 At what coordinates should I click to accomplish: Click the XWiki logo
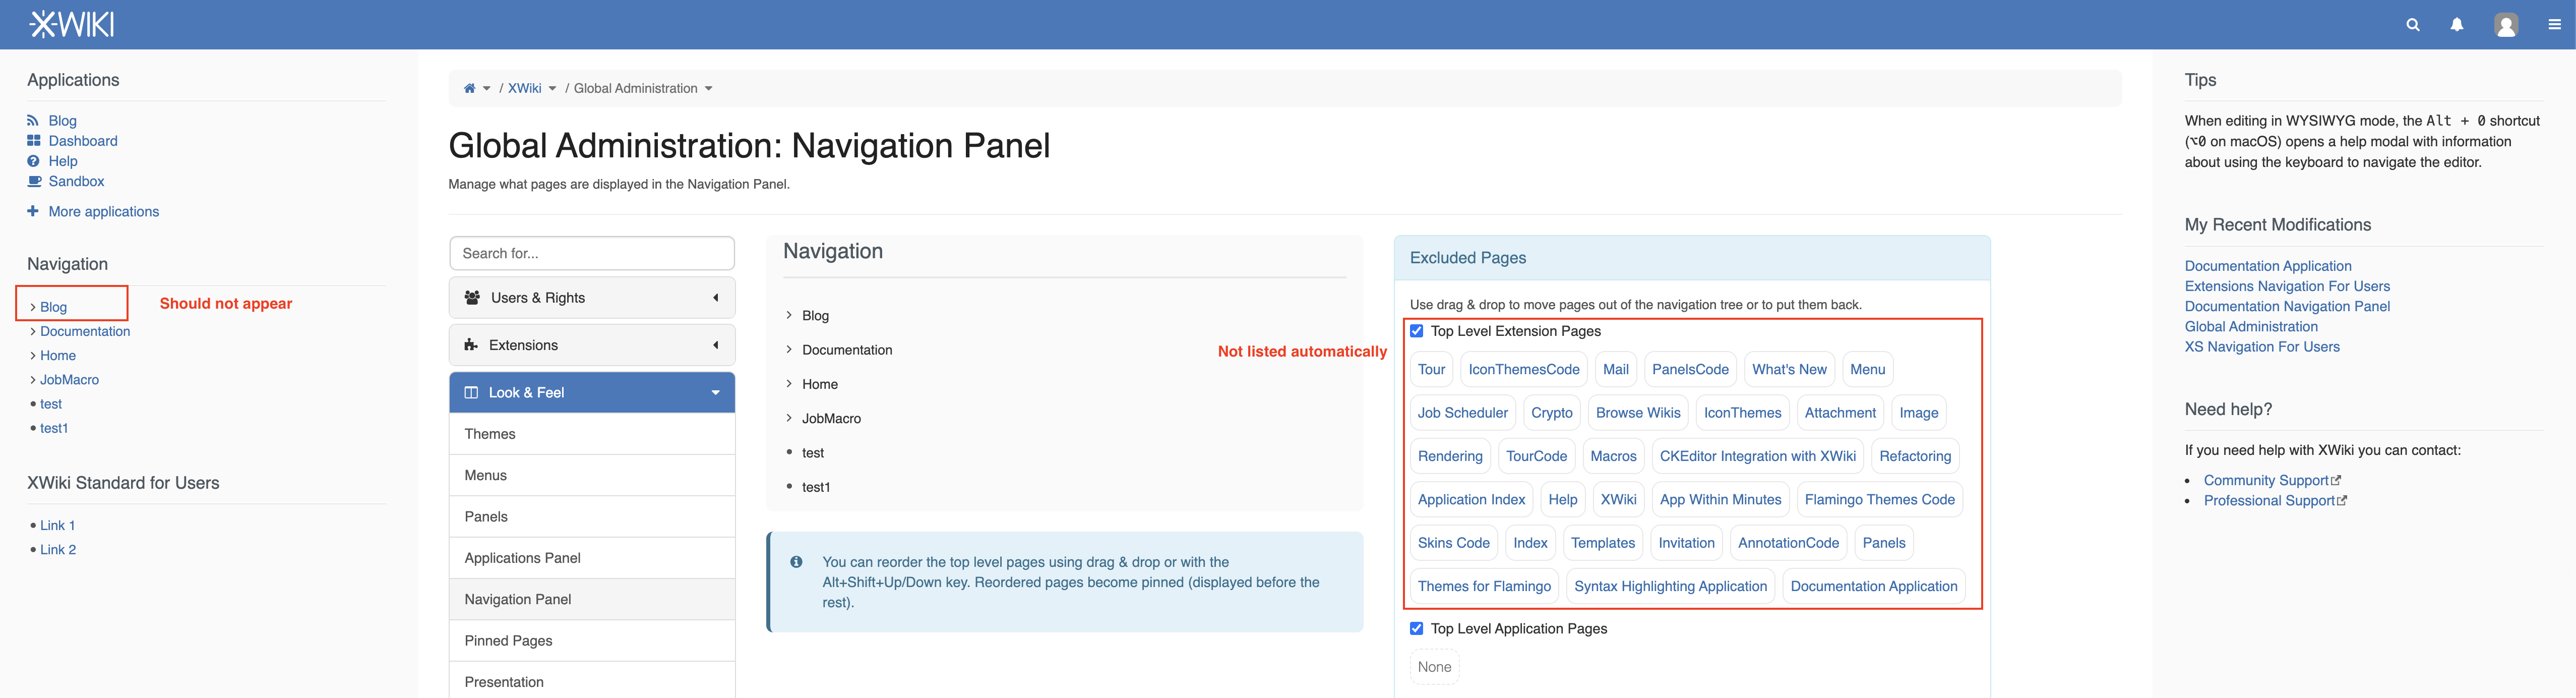point(72,24)
